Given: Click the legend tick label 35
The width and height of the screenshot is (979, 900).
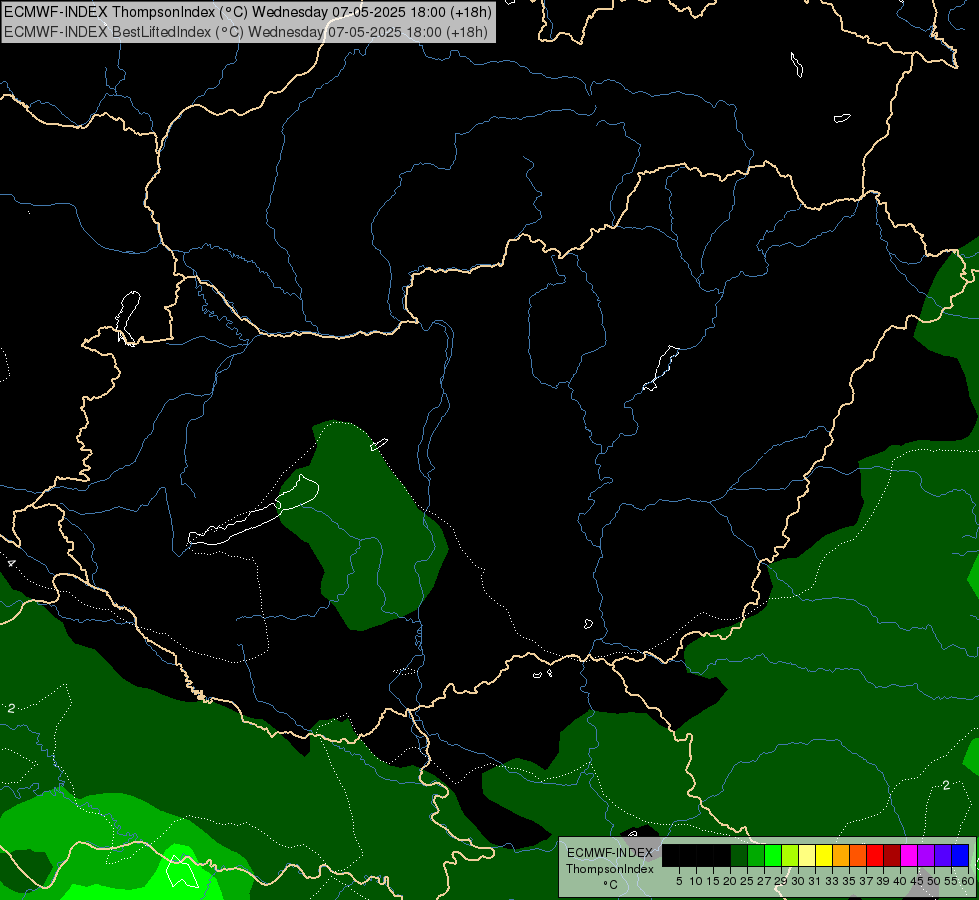Looking at the screenshot, I should tap(849, 881).
